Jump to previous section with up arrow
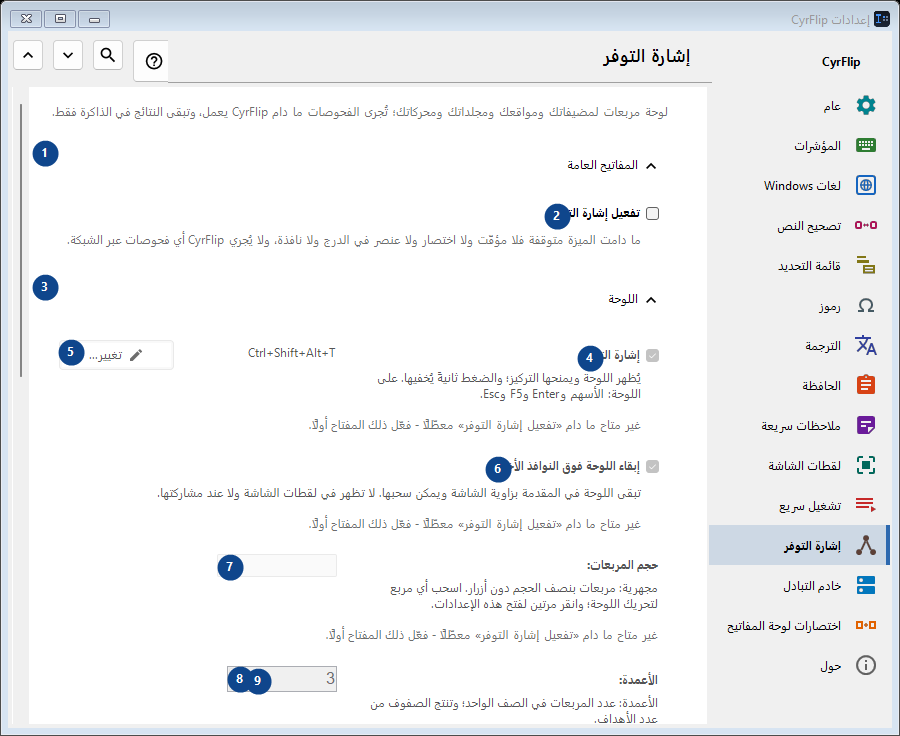 (28, 55)
